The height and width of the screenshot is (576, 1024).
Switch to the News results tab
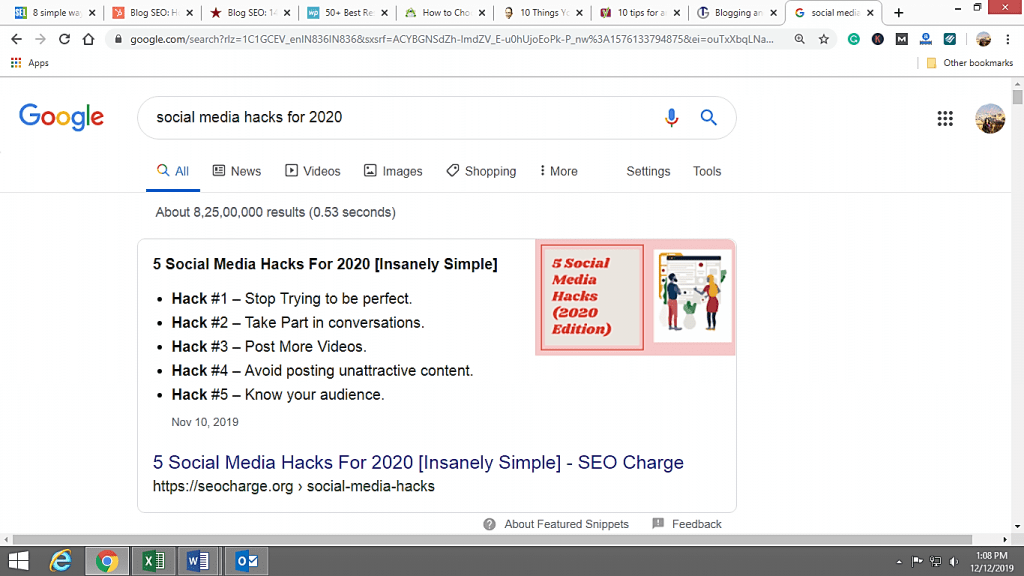pos(236,171)
